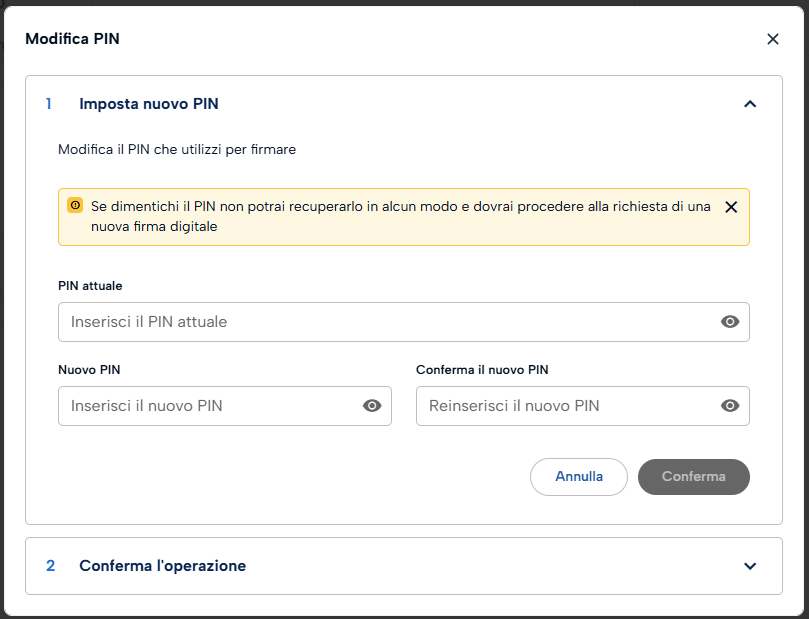Click the grey Conferma button
This screenshot has width=809, height=619.
pyautogui.click(x=693, y=477)
